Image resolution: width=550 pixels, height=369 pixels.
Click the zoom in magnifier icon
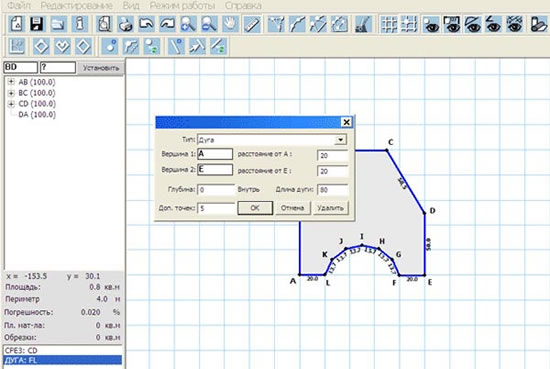[188, 25]
